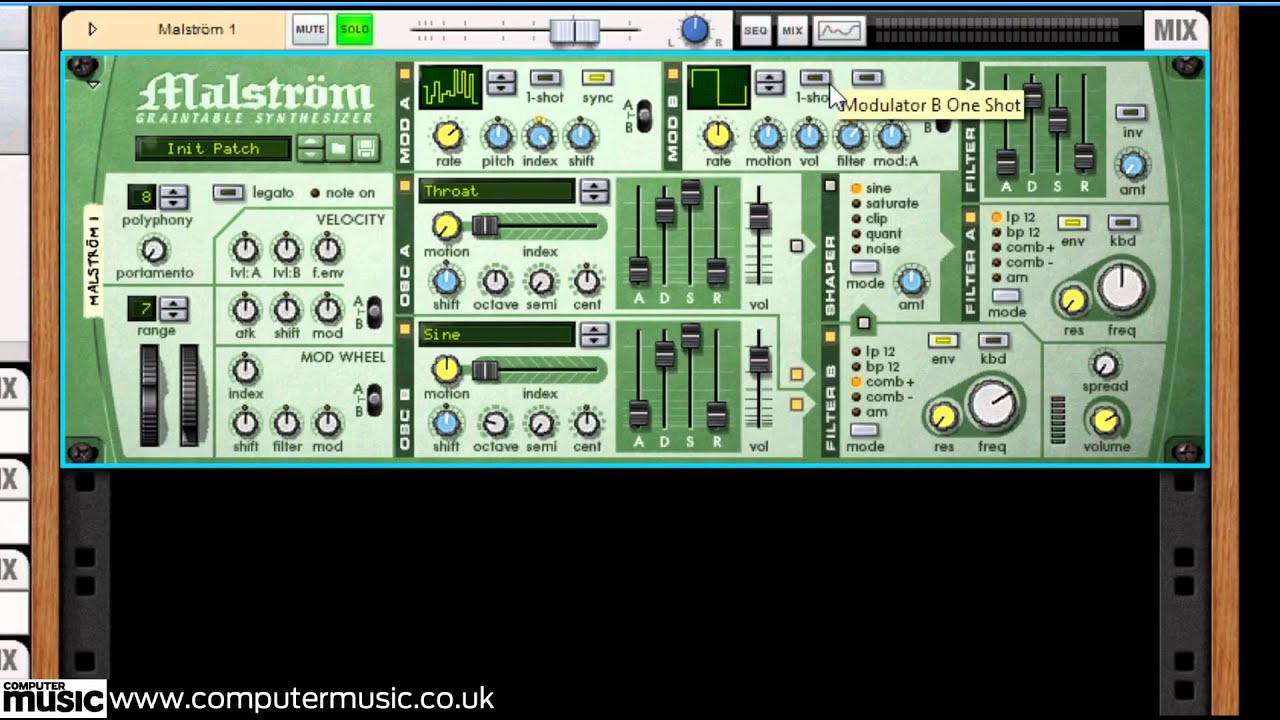Toggle Filter B kbd button
The image size is (1280, 720).
993,341
